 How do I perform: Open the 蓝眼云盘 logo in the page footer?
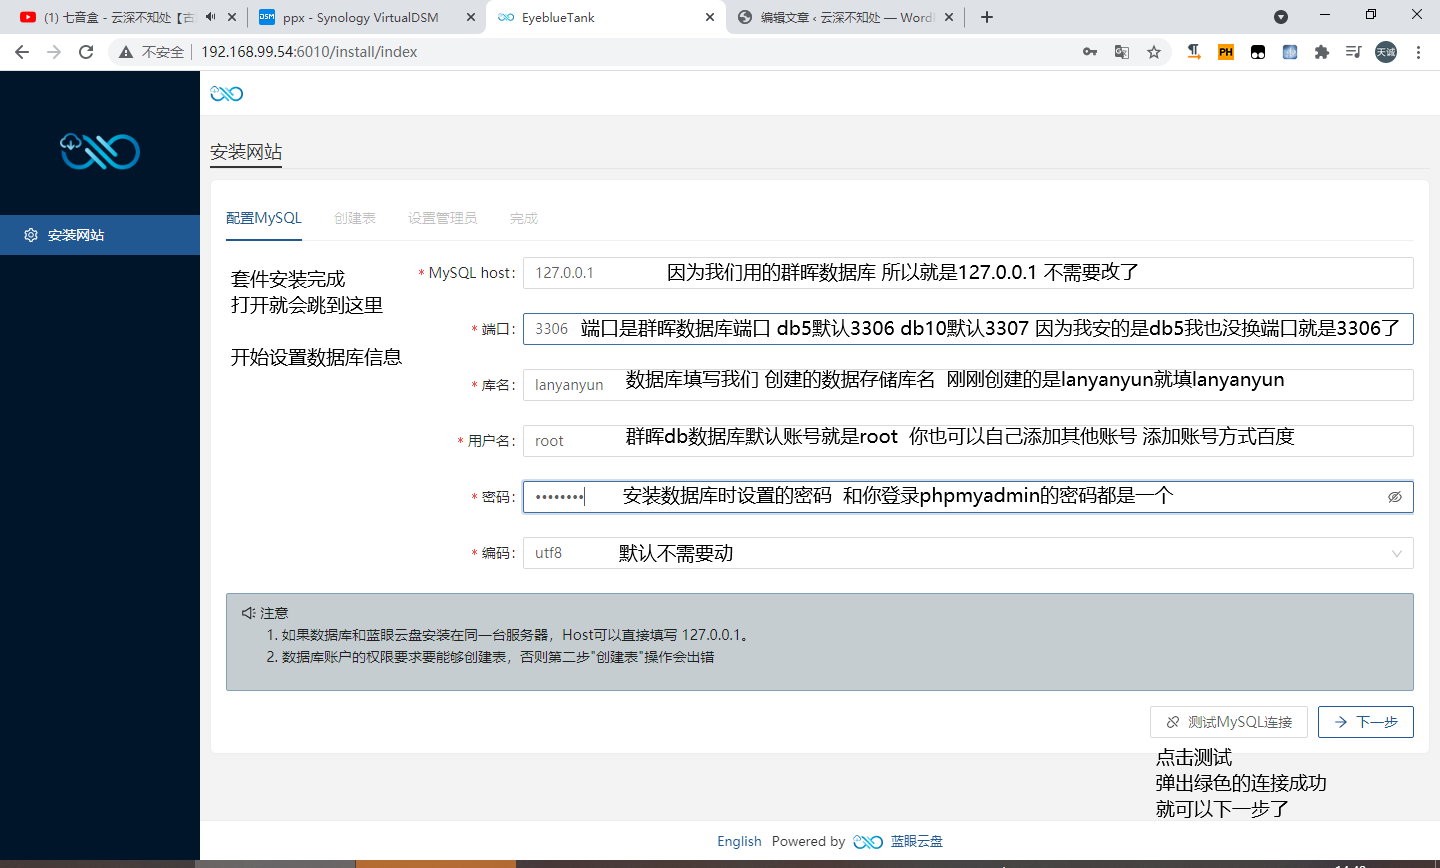[x=867, y=841]
